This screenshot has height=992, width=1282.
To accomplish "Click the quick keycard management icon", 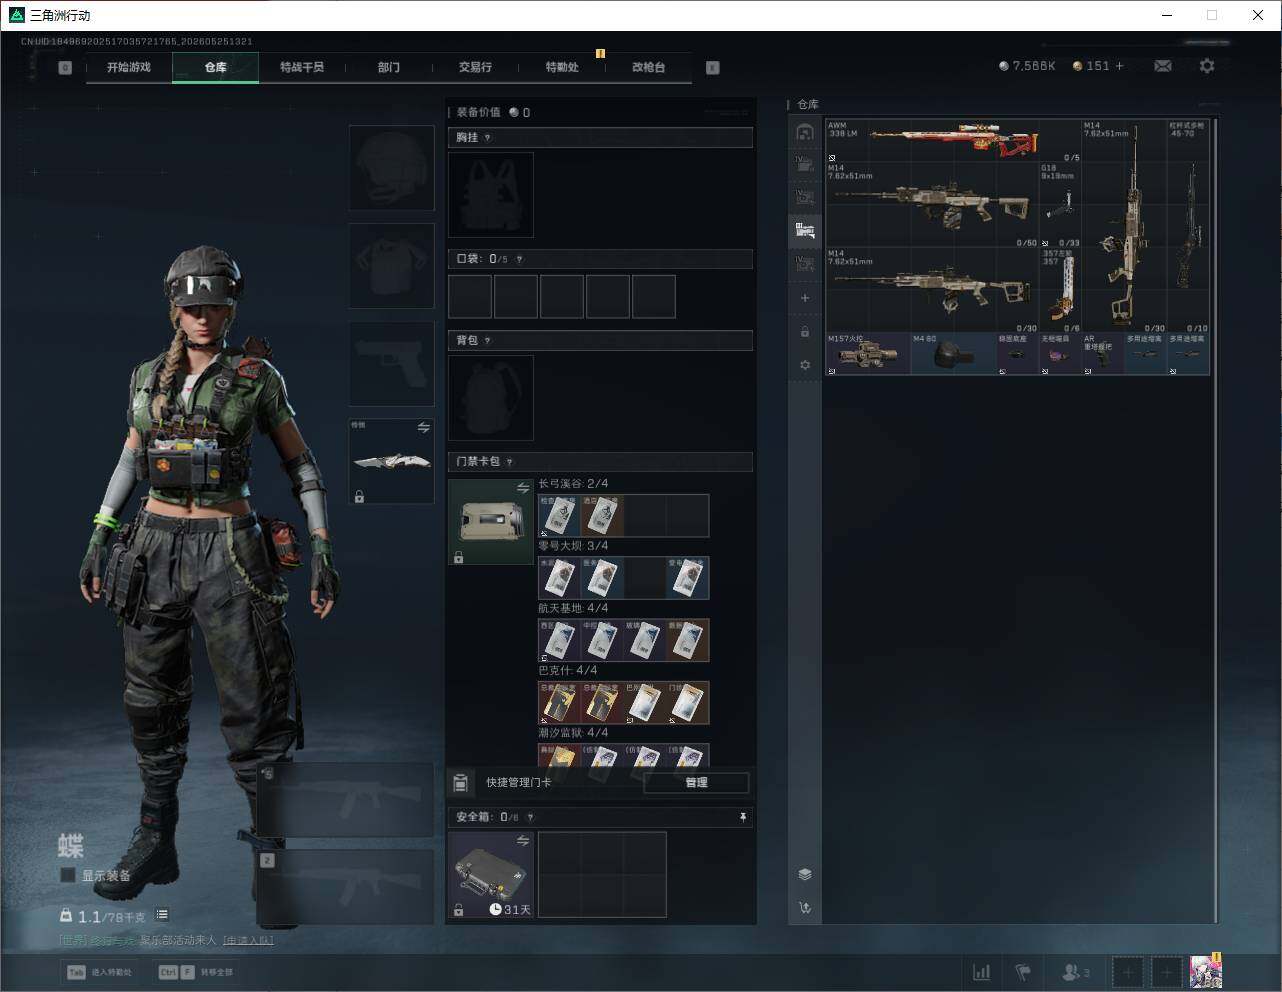I will tap(461, 783).
